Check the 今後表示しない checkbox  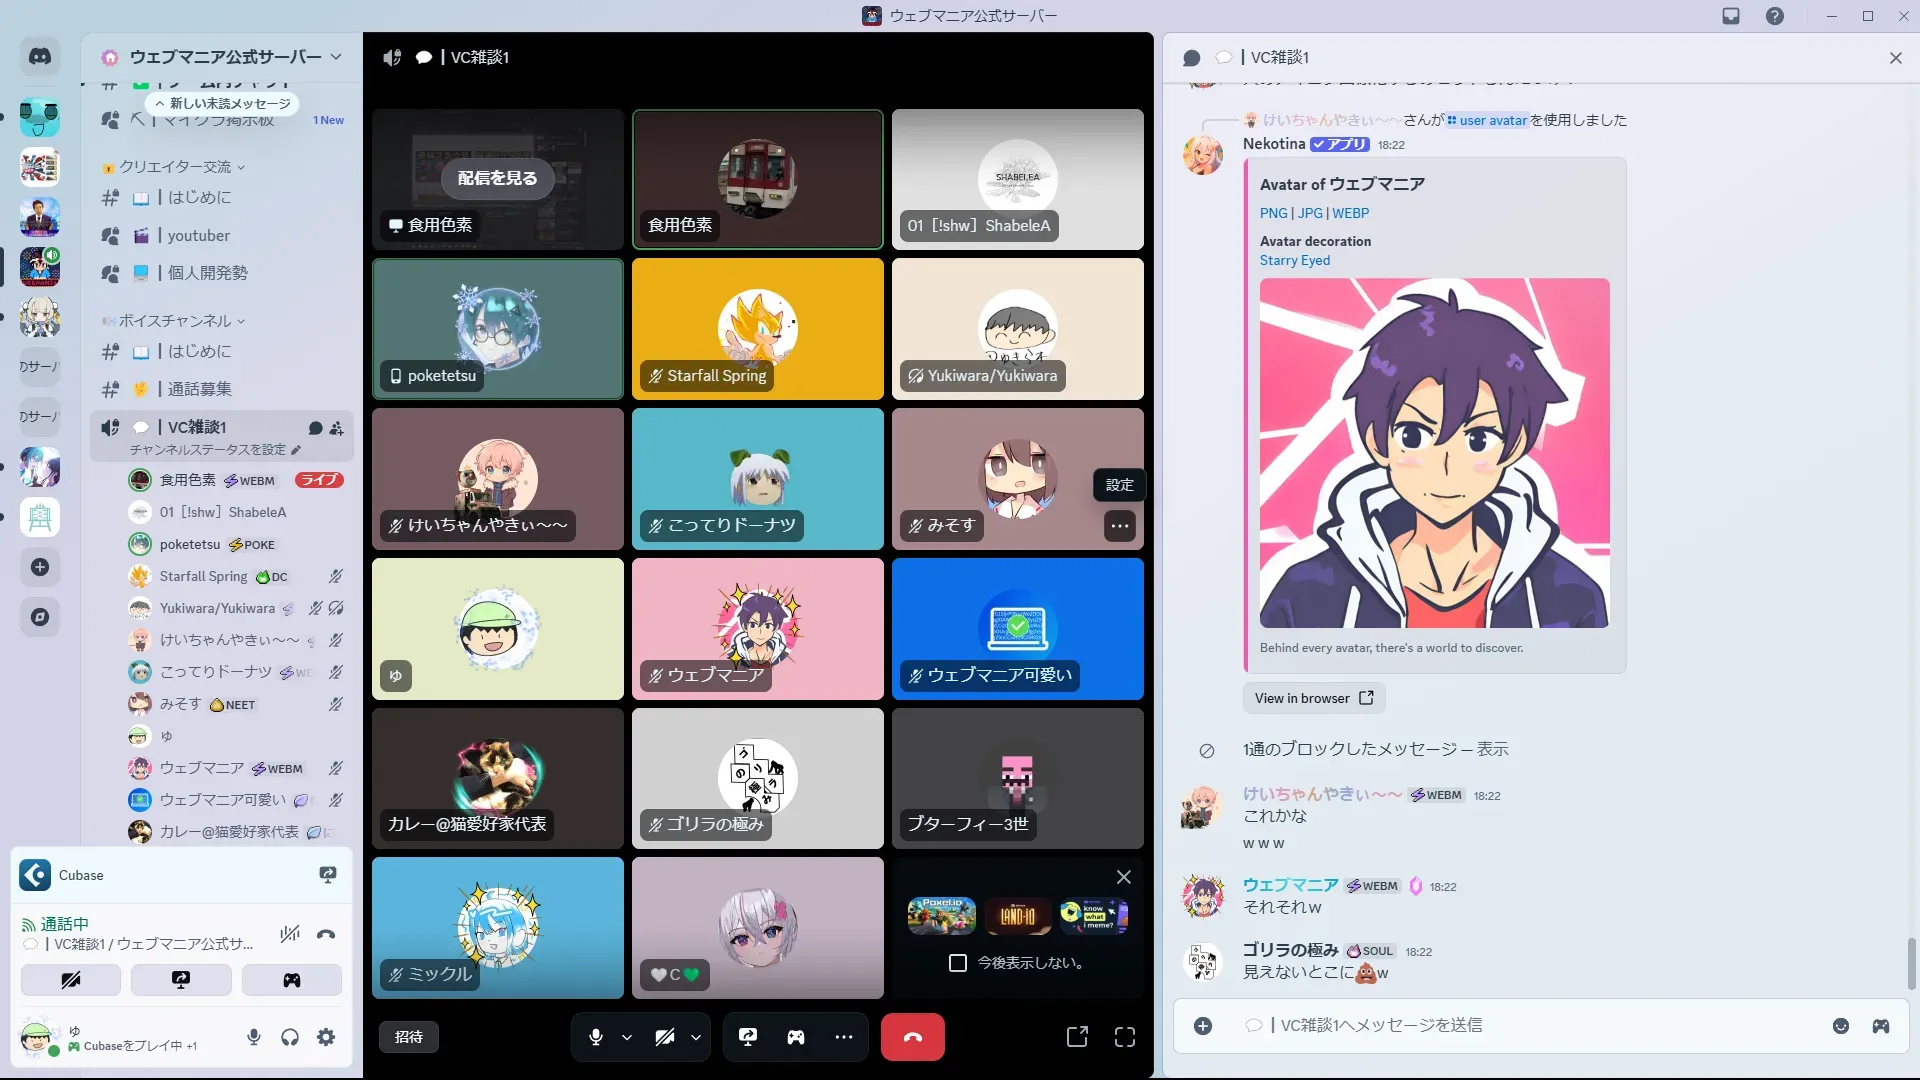coord(958,963)
